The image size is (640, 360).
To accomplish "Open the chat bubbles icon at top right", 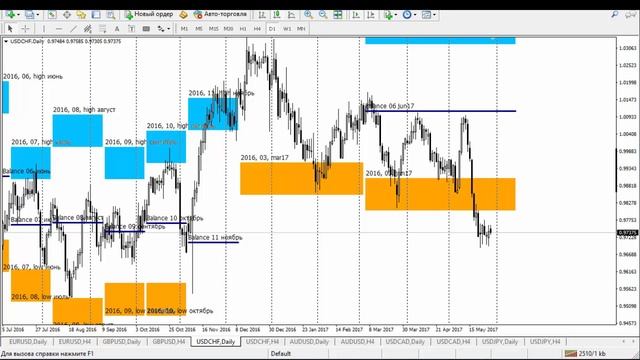I will coord(630,15).
